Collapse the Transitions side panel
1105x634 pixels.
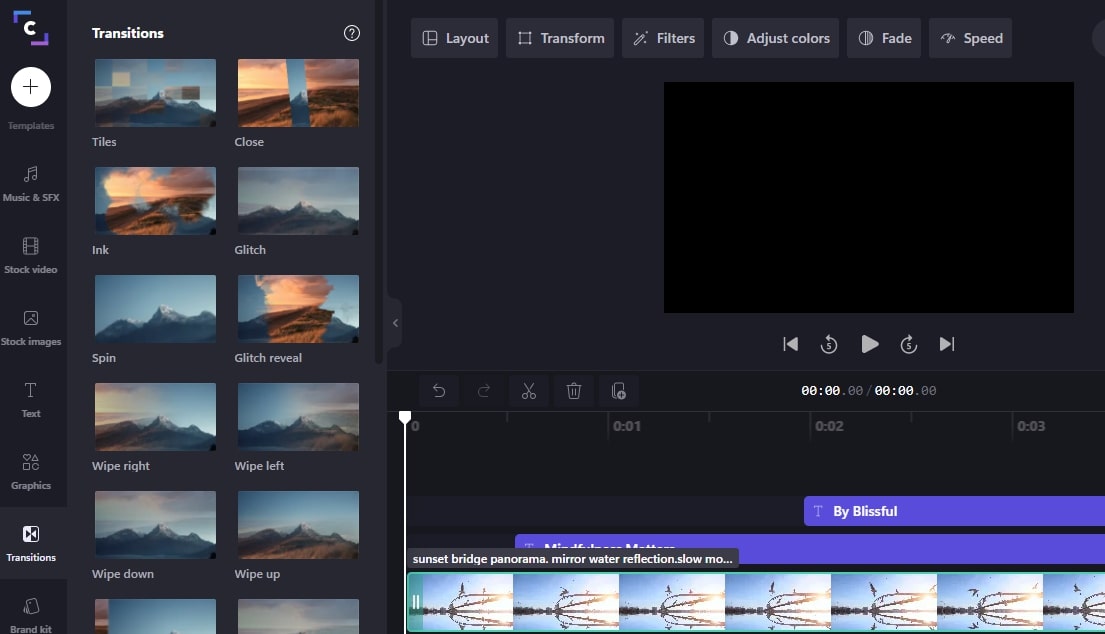(395, 322)
